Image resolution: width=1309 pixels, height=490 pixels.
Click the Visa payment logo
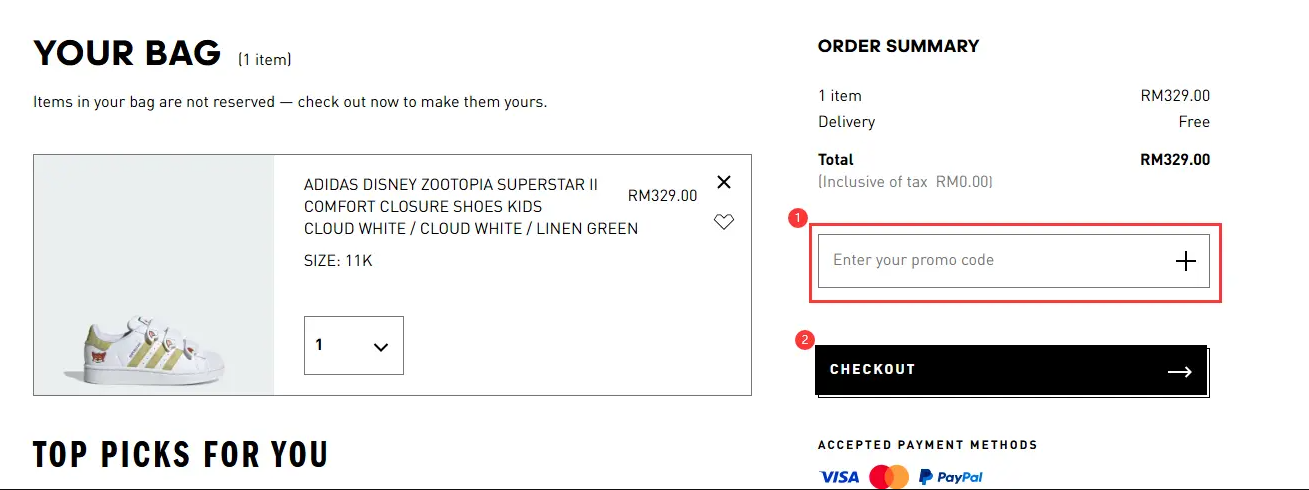(x=839, y=477)
